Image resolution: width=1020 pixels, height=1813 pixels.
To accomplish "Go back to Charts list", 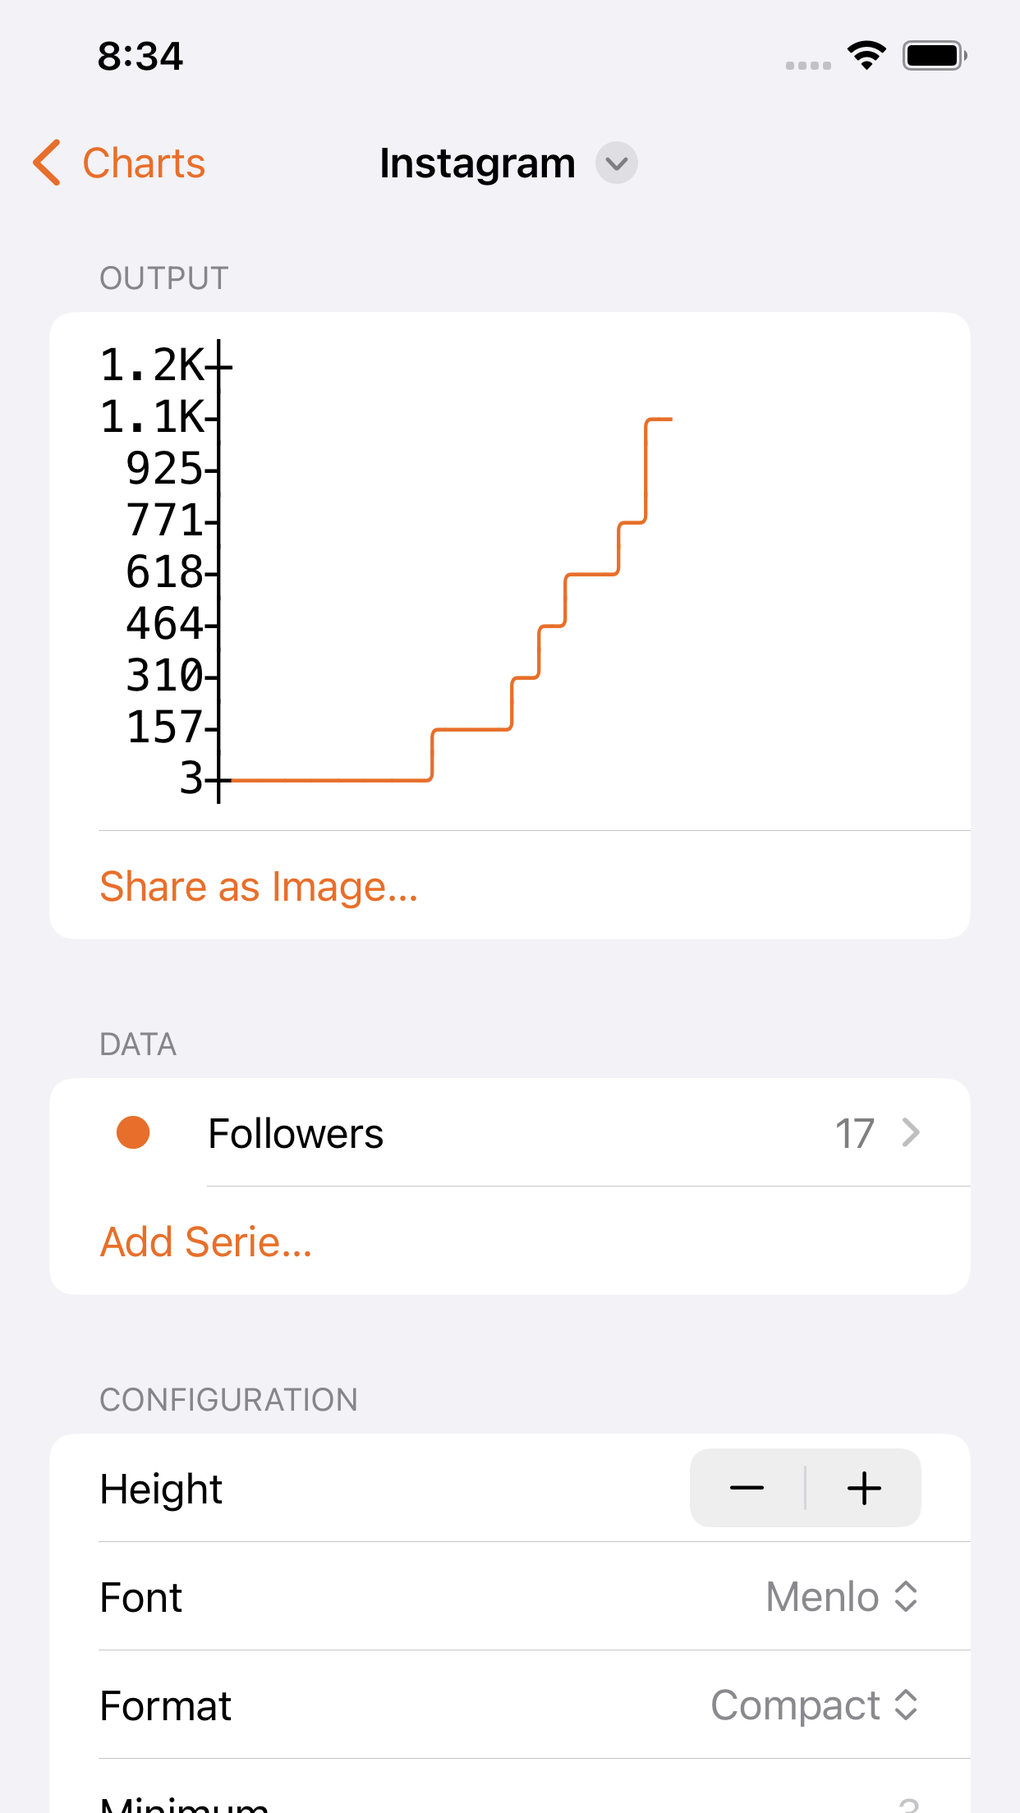I will (x=144, y=163).
